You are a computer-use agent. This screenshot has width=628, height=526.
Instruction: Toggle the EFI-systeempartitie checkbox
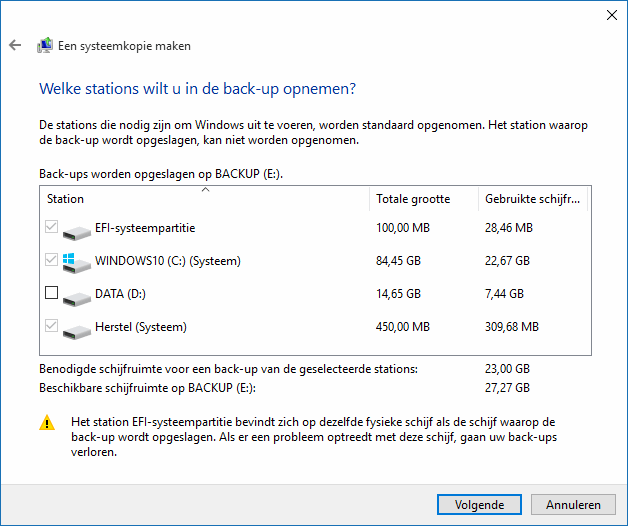(51, 227)
